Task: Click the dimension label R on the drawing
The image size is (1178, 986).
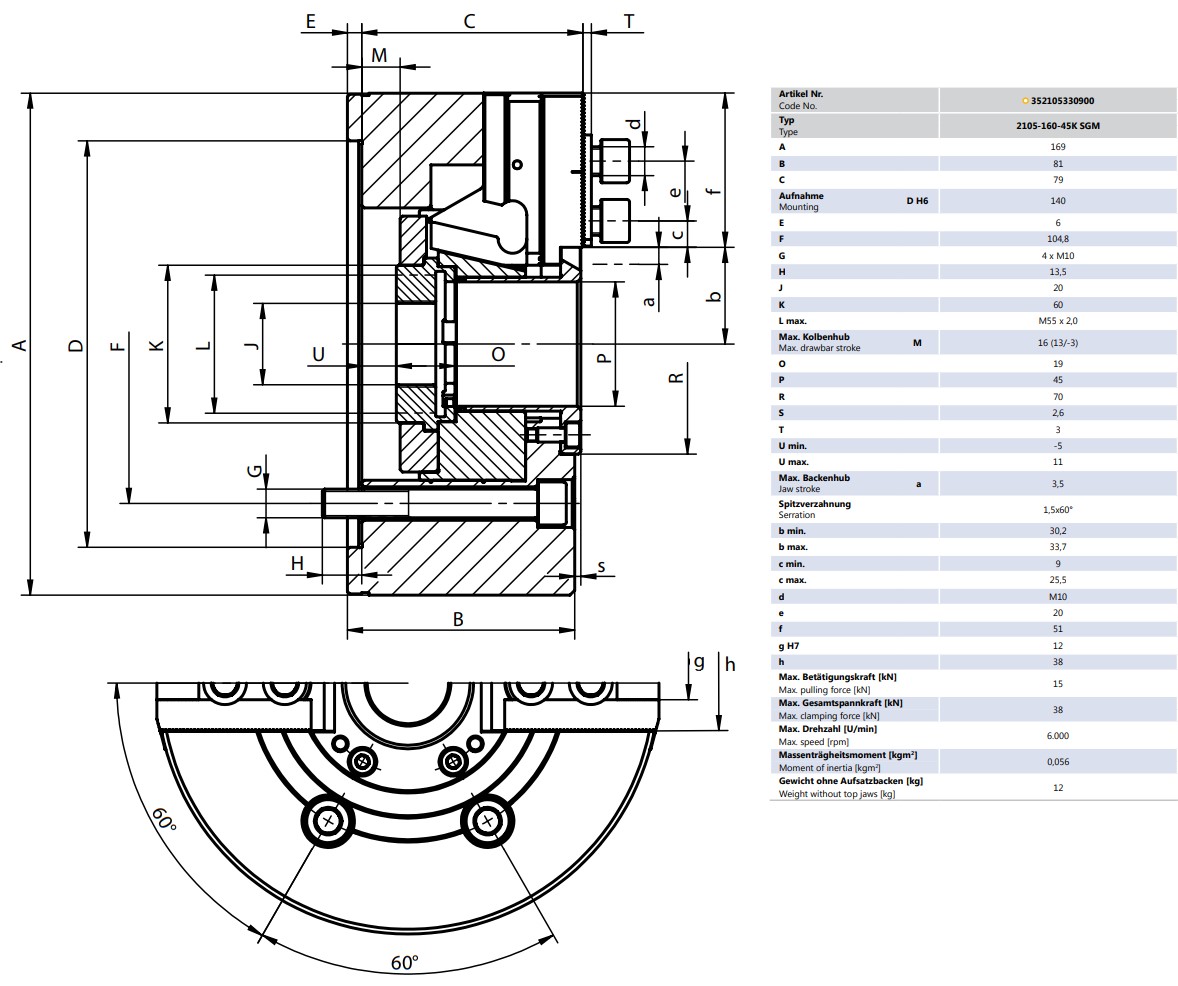Action: coord(676,377)
